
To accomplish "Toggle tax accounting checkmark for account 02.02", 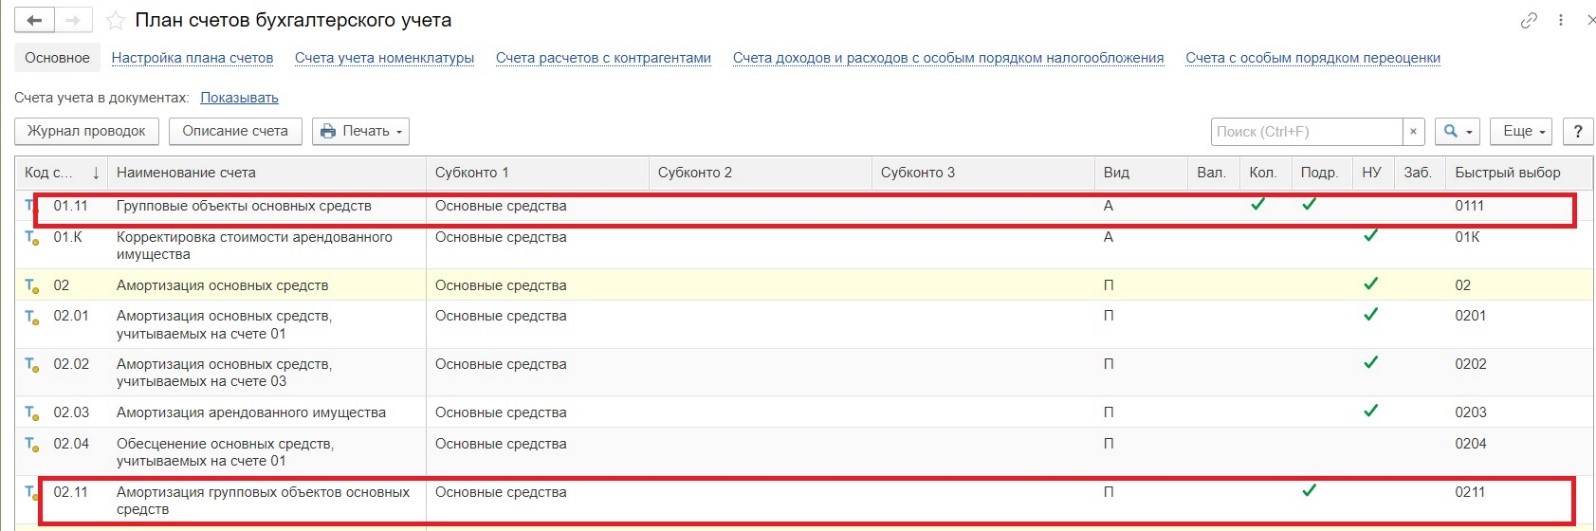I will coord(1371,362).
